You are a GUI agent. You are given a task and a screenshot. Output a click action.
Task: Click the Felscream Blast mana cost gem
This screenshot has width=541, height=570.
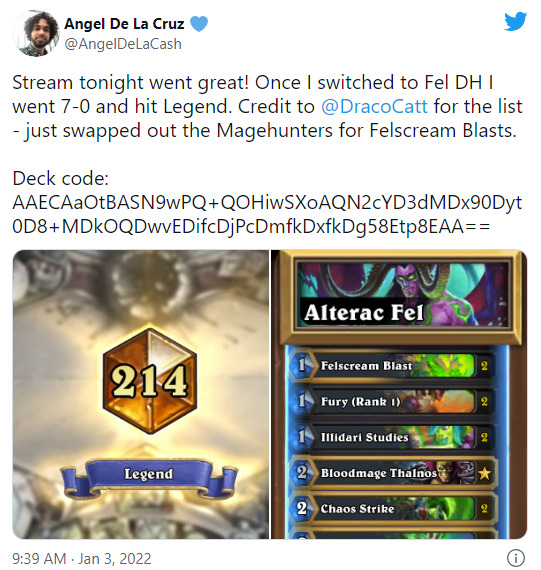pos(301,365)
